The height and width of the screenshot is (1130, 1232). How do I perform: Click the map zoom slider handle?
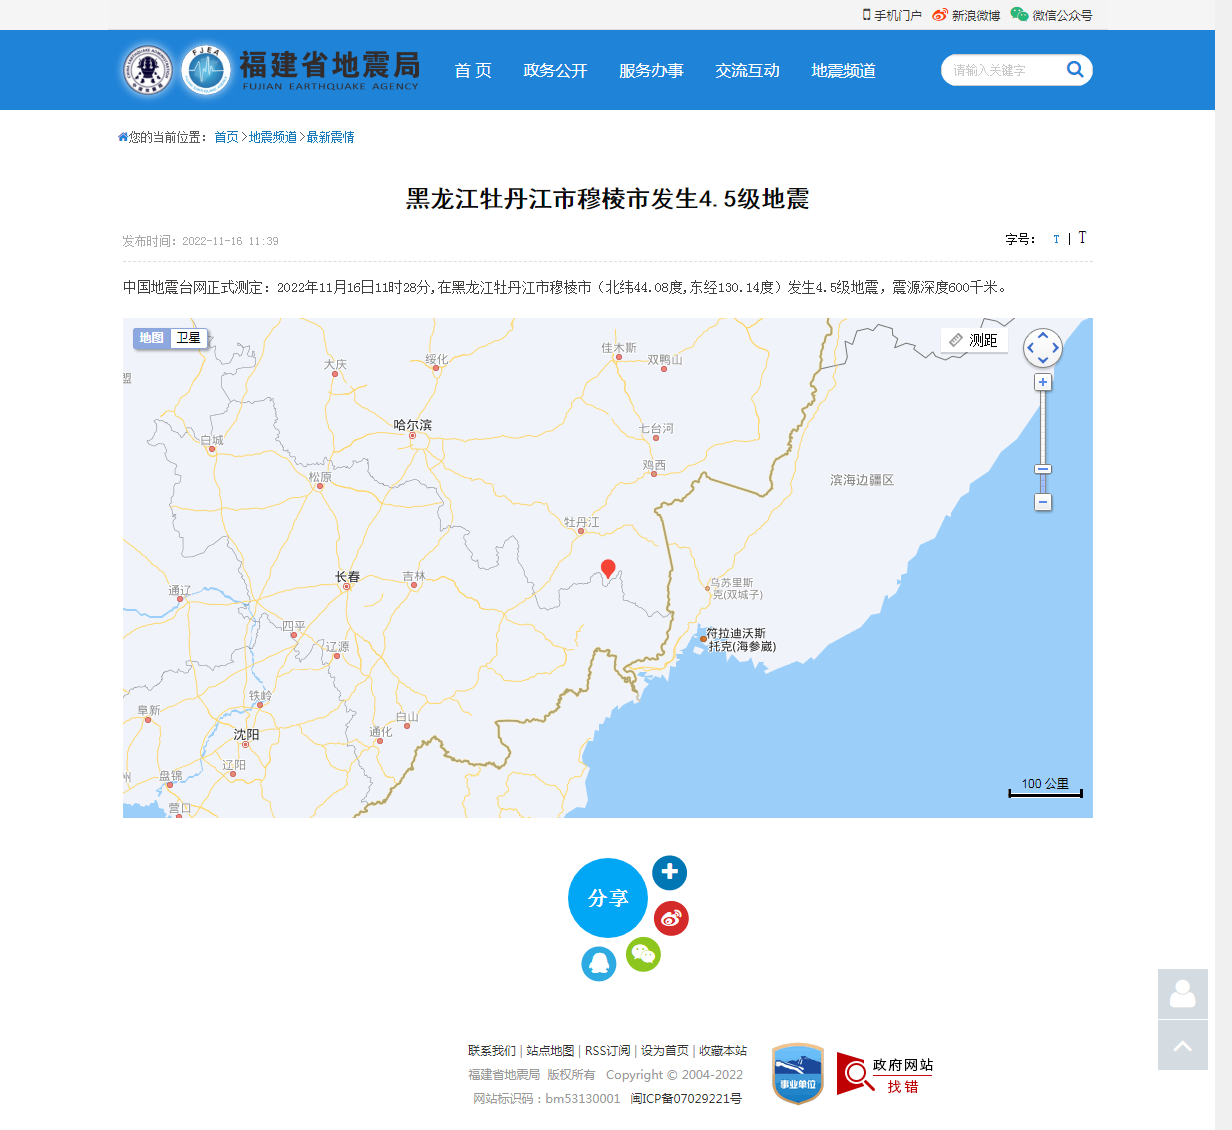point(1043,469)
